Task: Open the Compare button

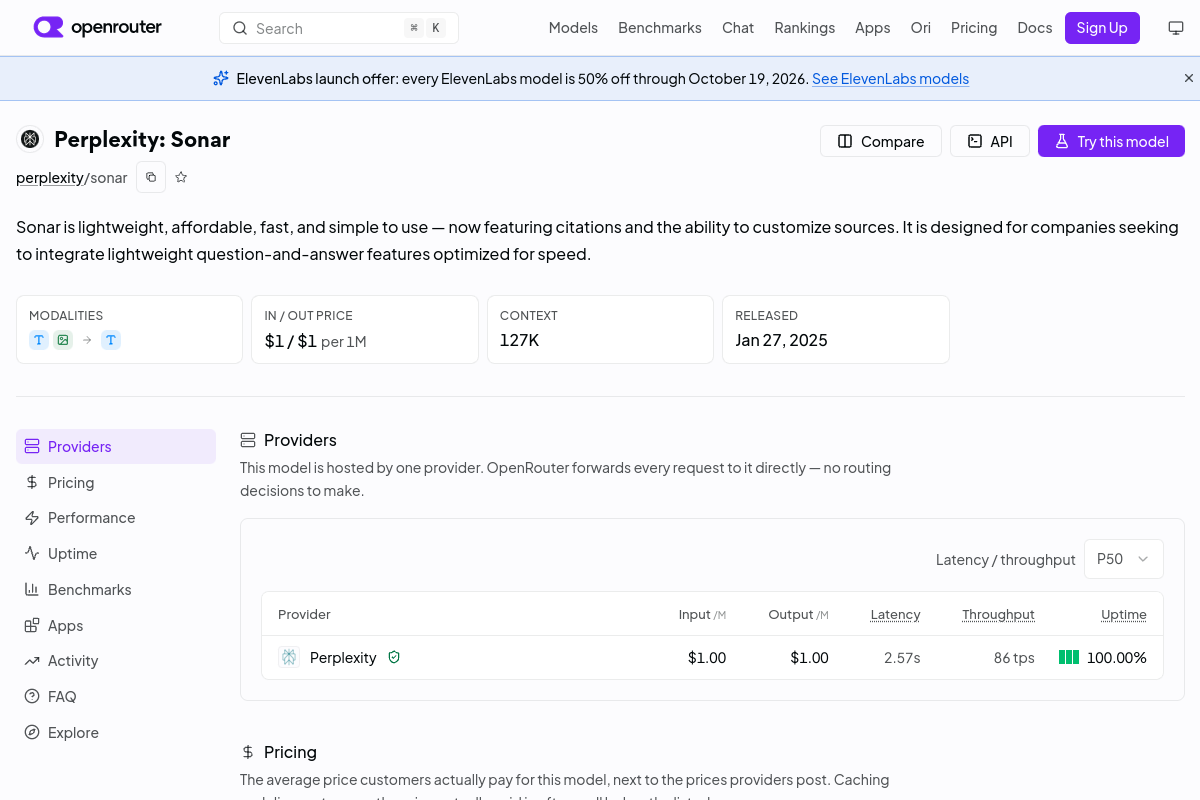Action: (x=880, y=141)
